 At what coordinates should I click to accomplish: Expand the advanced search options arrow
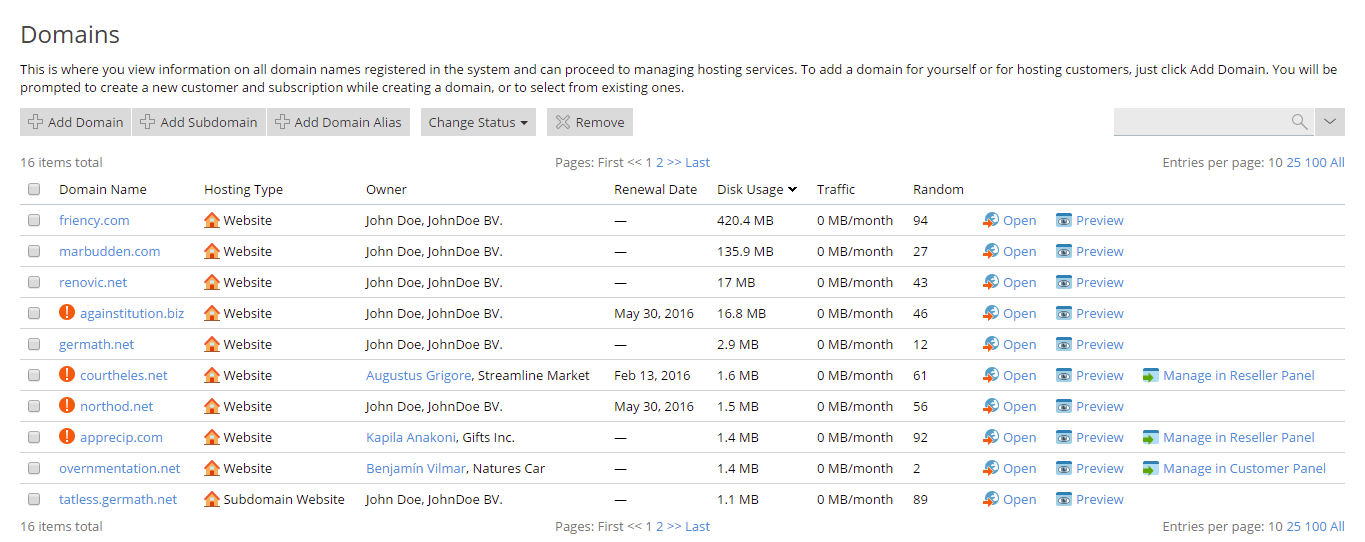[1329, 122]
